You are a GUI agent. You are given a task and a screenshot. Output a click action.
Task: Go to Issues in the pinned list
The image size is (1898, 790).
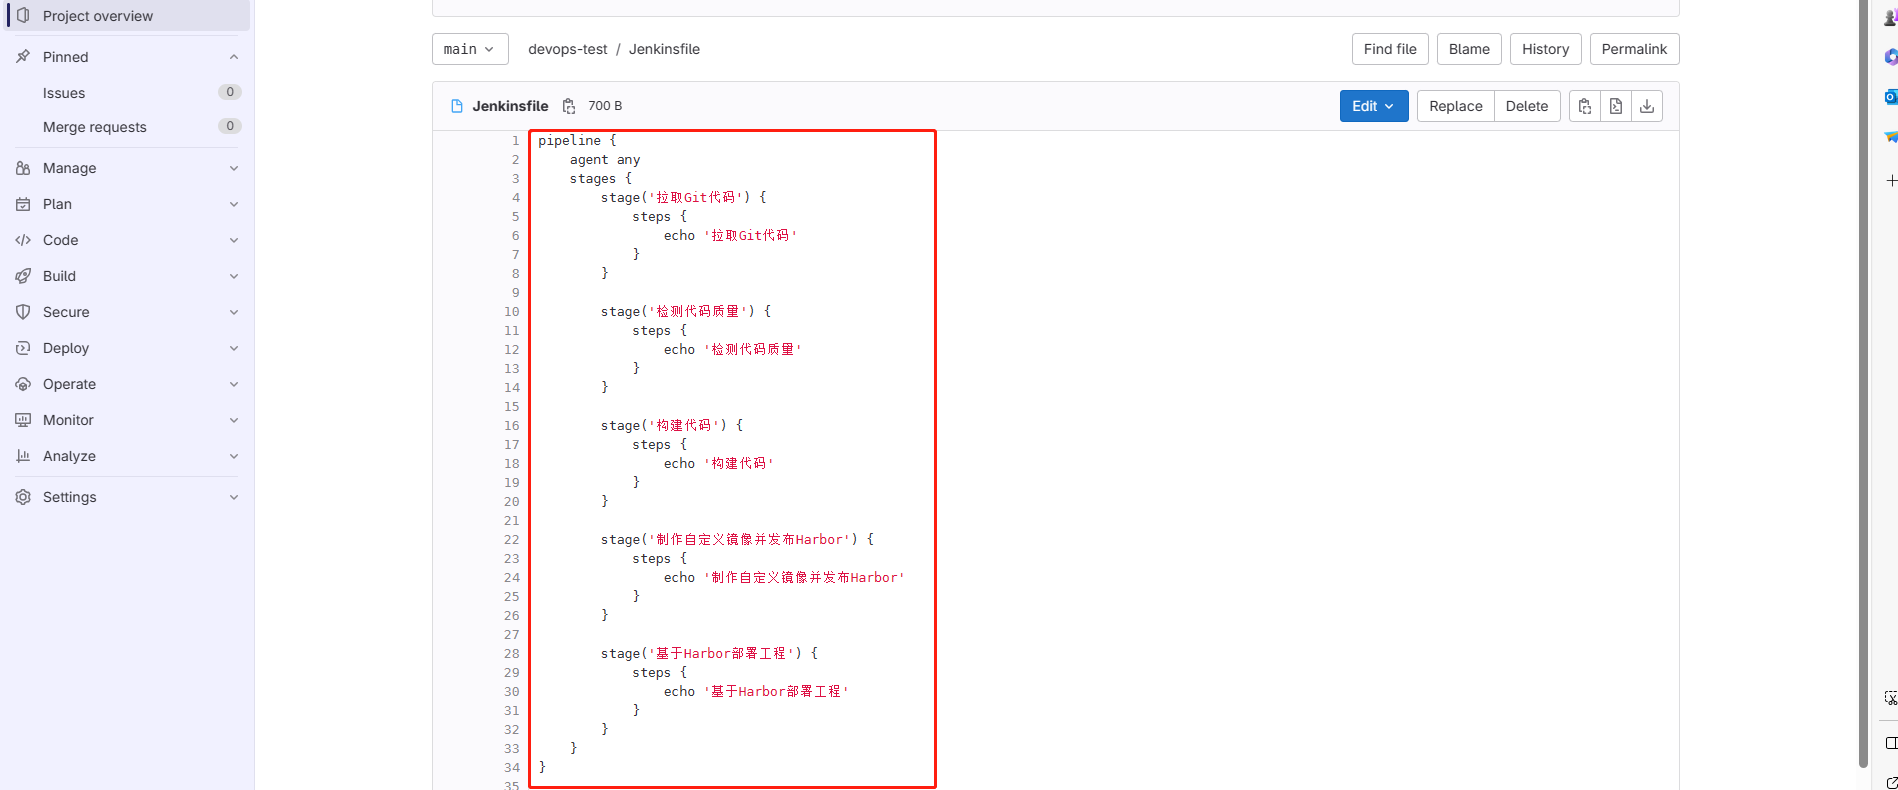coord(64,93)
